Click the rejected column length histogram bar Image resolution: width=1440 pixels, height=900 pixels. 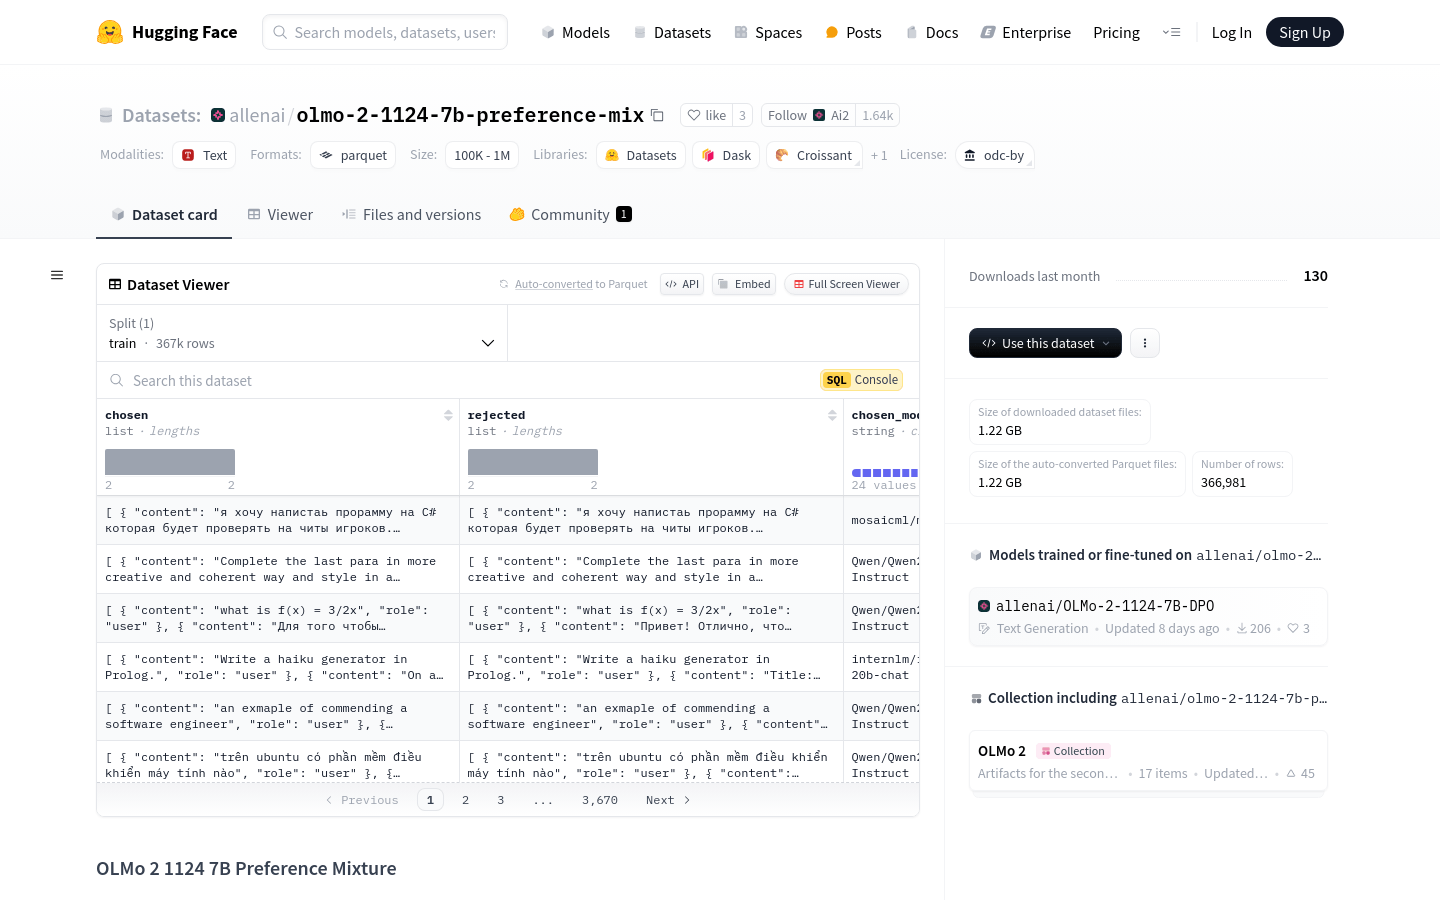click(x=533, y=461)
